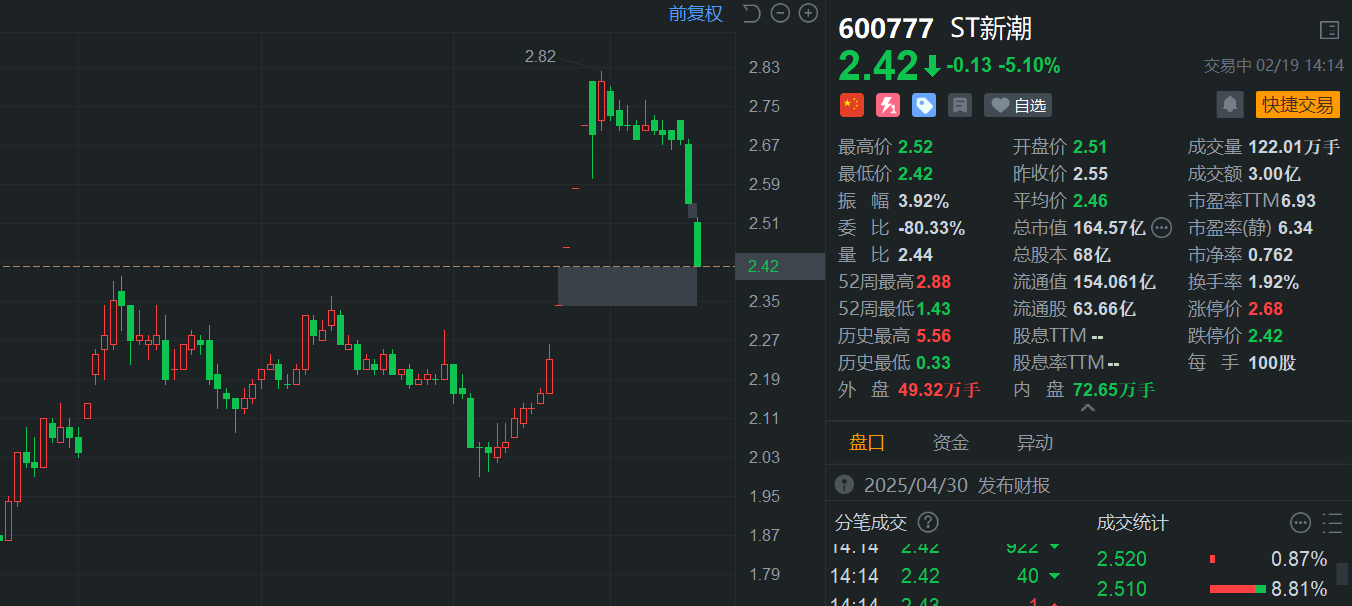Click the 8.81% volume bar in 成交统计

coord(1238,589)
